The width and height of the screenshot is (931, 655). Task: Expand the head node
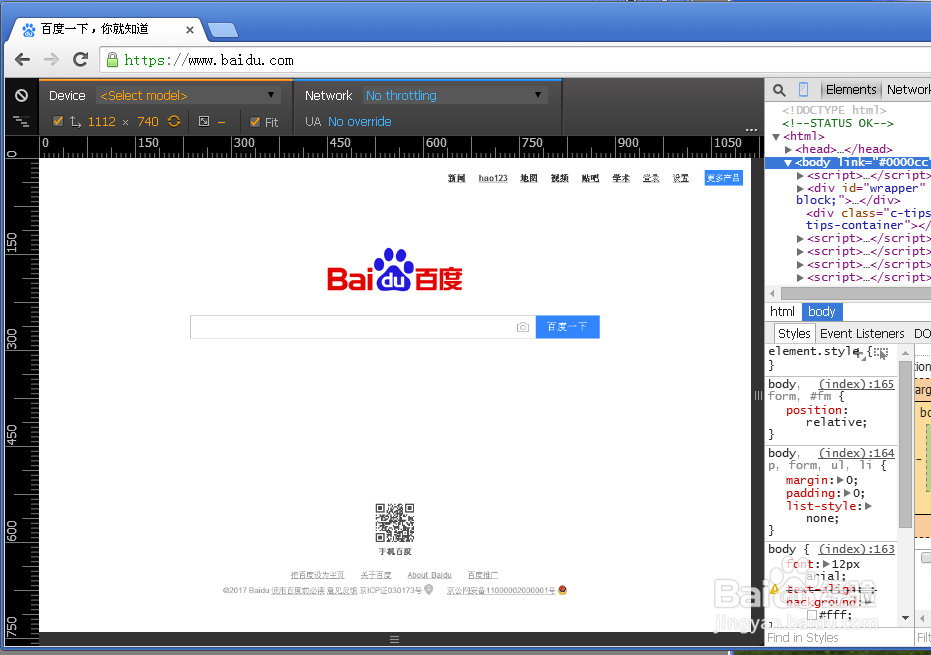[x=788, y=150]
